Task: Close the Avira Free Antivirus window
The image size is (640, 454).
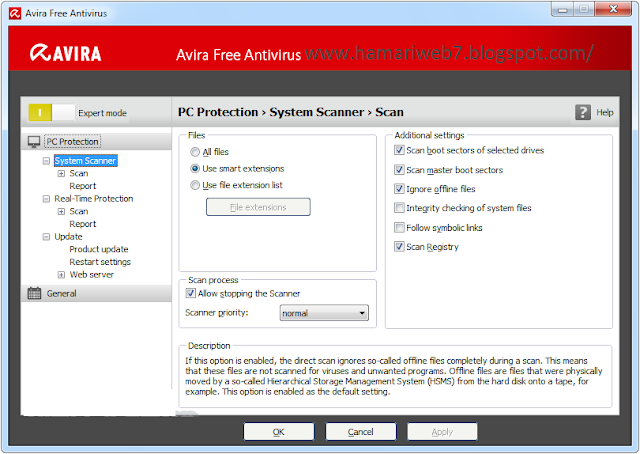Action: tap(613, 9)
